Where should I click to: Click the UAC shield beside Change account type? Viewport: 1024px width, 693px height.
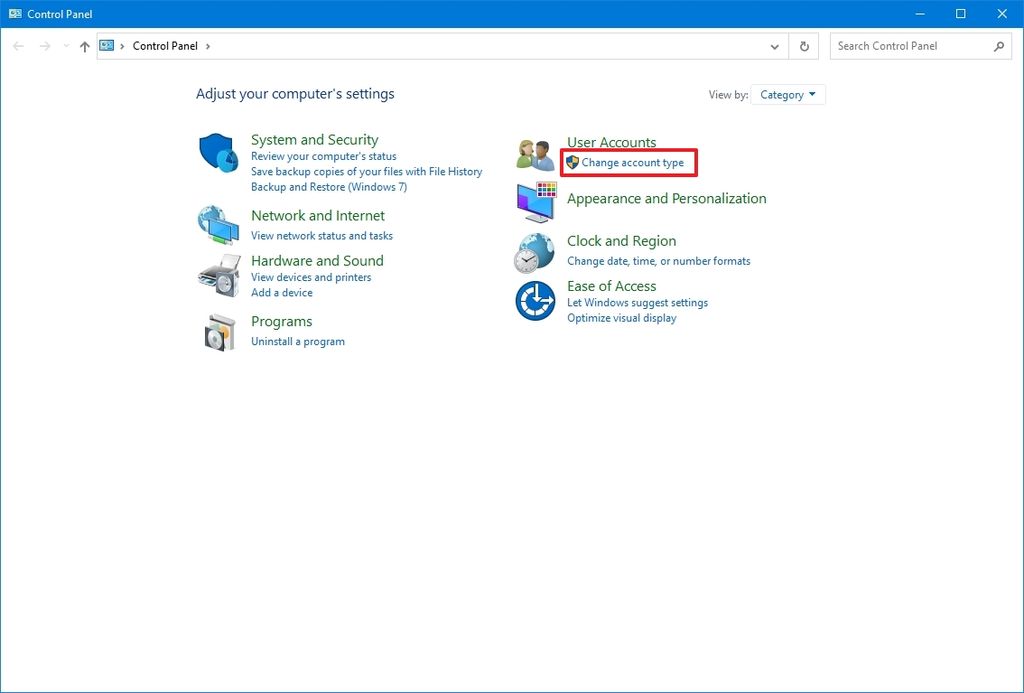click(x=571, y=161)
